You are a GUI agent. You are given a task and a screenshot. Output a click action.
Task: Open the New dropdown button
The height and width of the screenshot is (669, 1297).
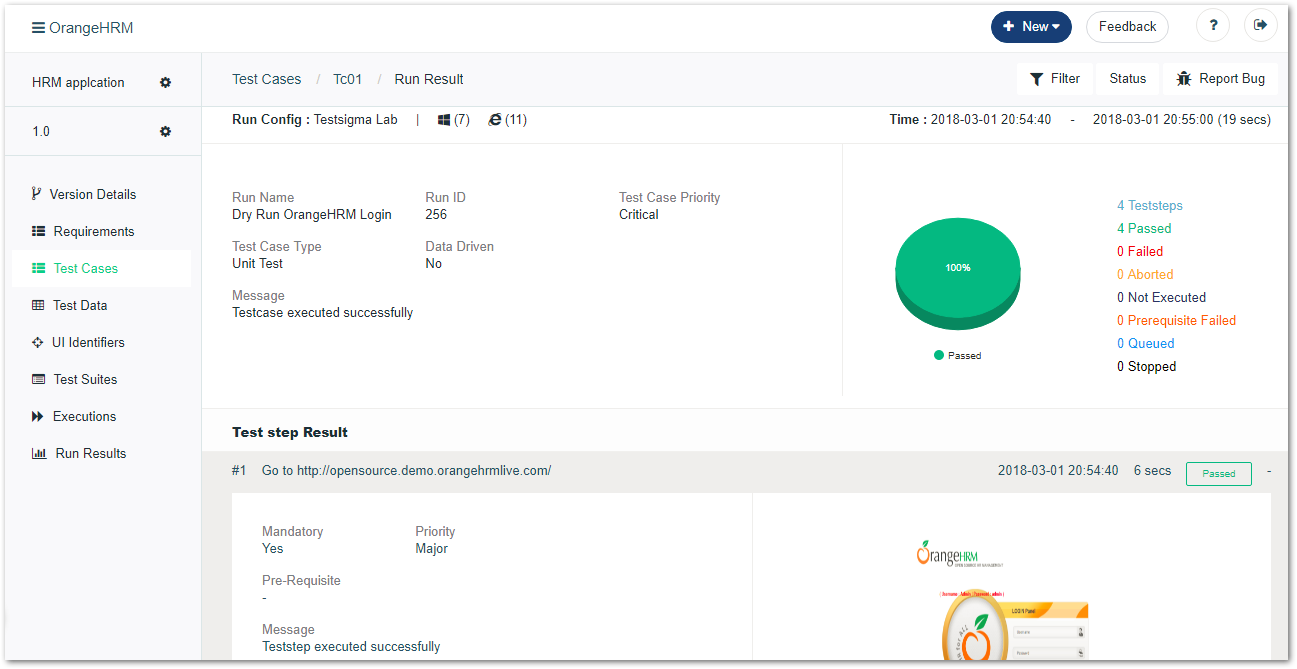1031,27
